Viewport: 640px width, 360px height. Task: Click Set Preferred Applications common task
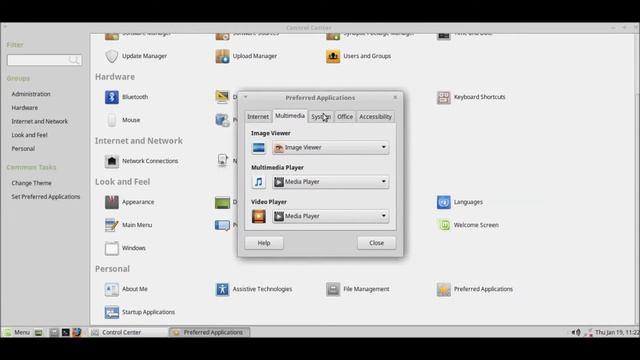46,197
